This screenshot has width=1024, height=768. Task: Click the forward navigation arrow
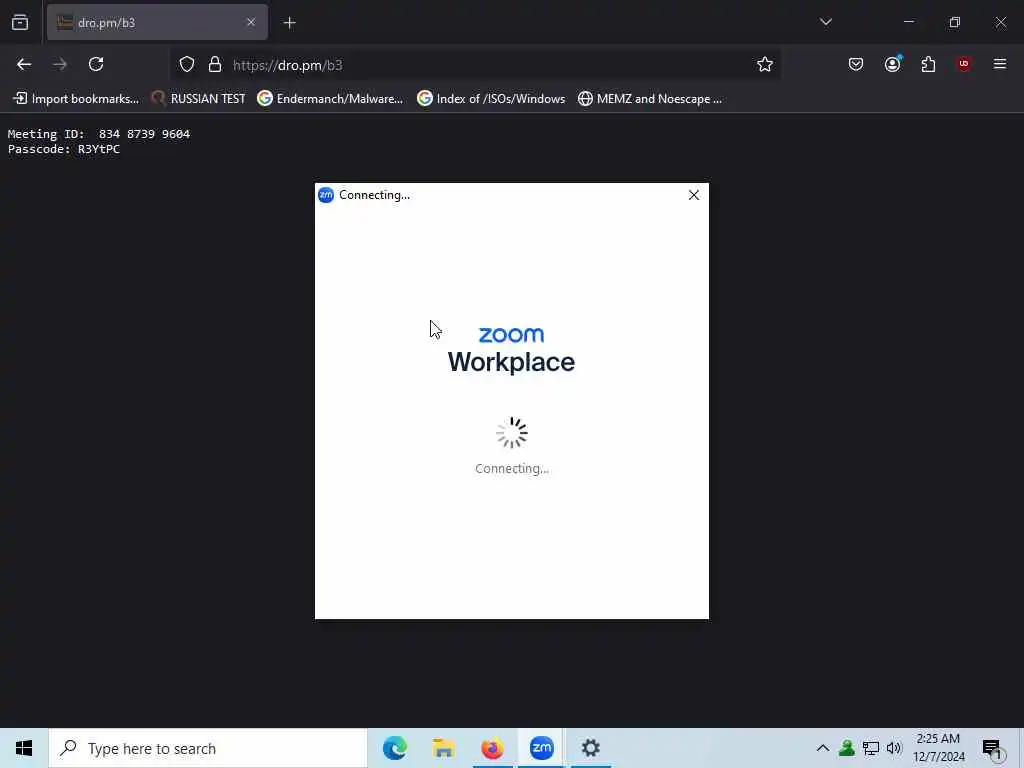tap(60, 64)
